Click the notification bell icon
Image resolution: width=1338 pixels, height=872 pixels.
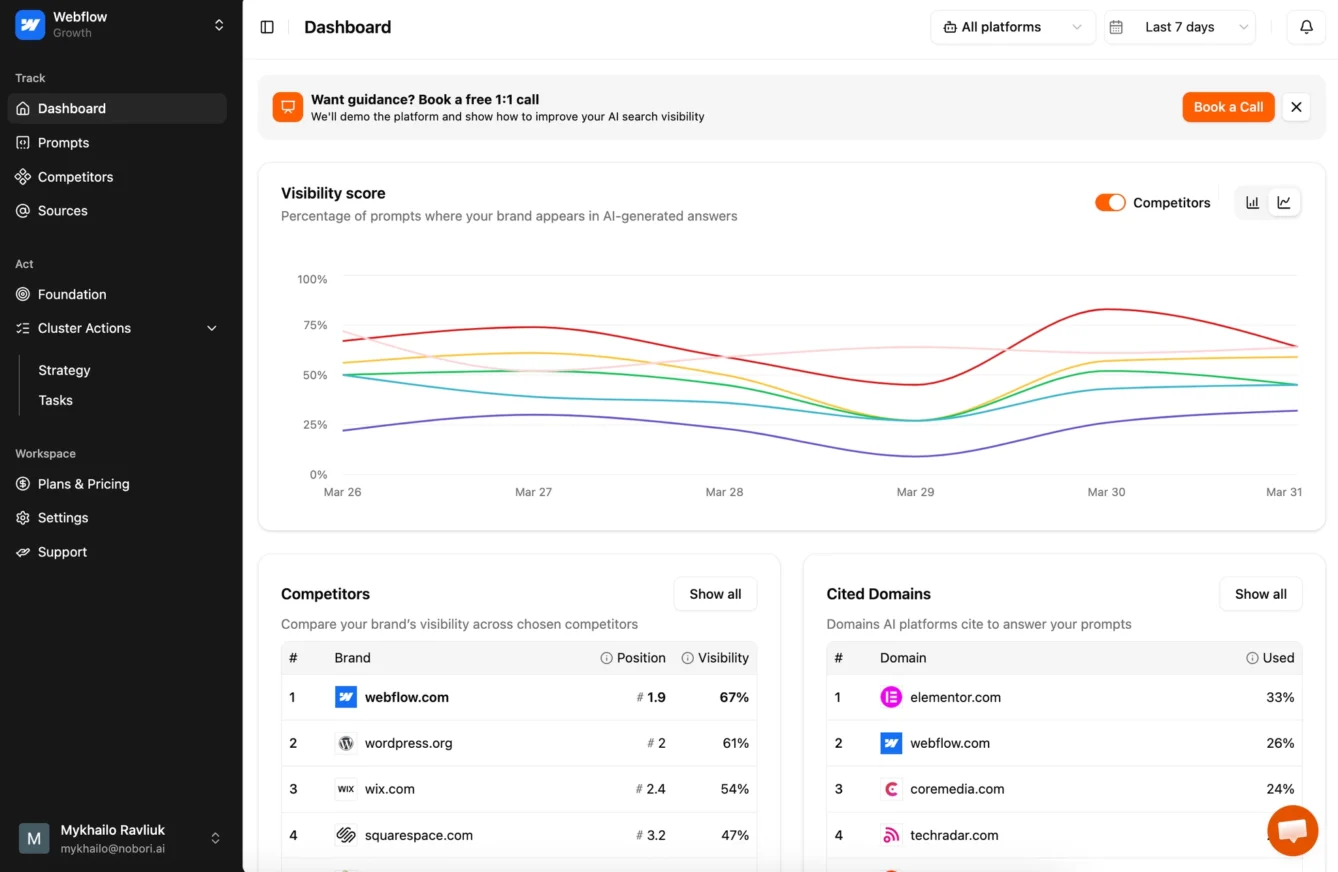pos(1306,27)
